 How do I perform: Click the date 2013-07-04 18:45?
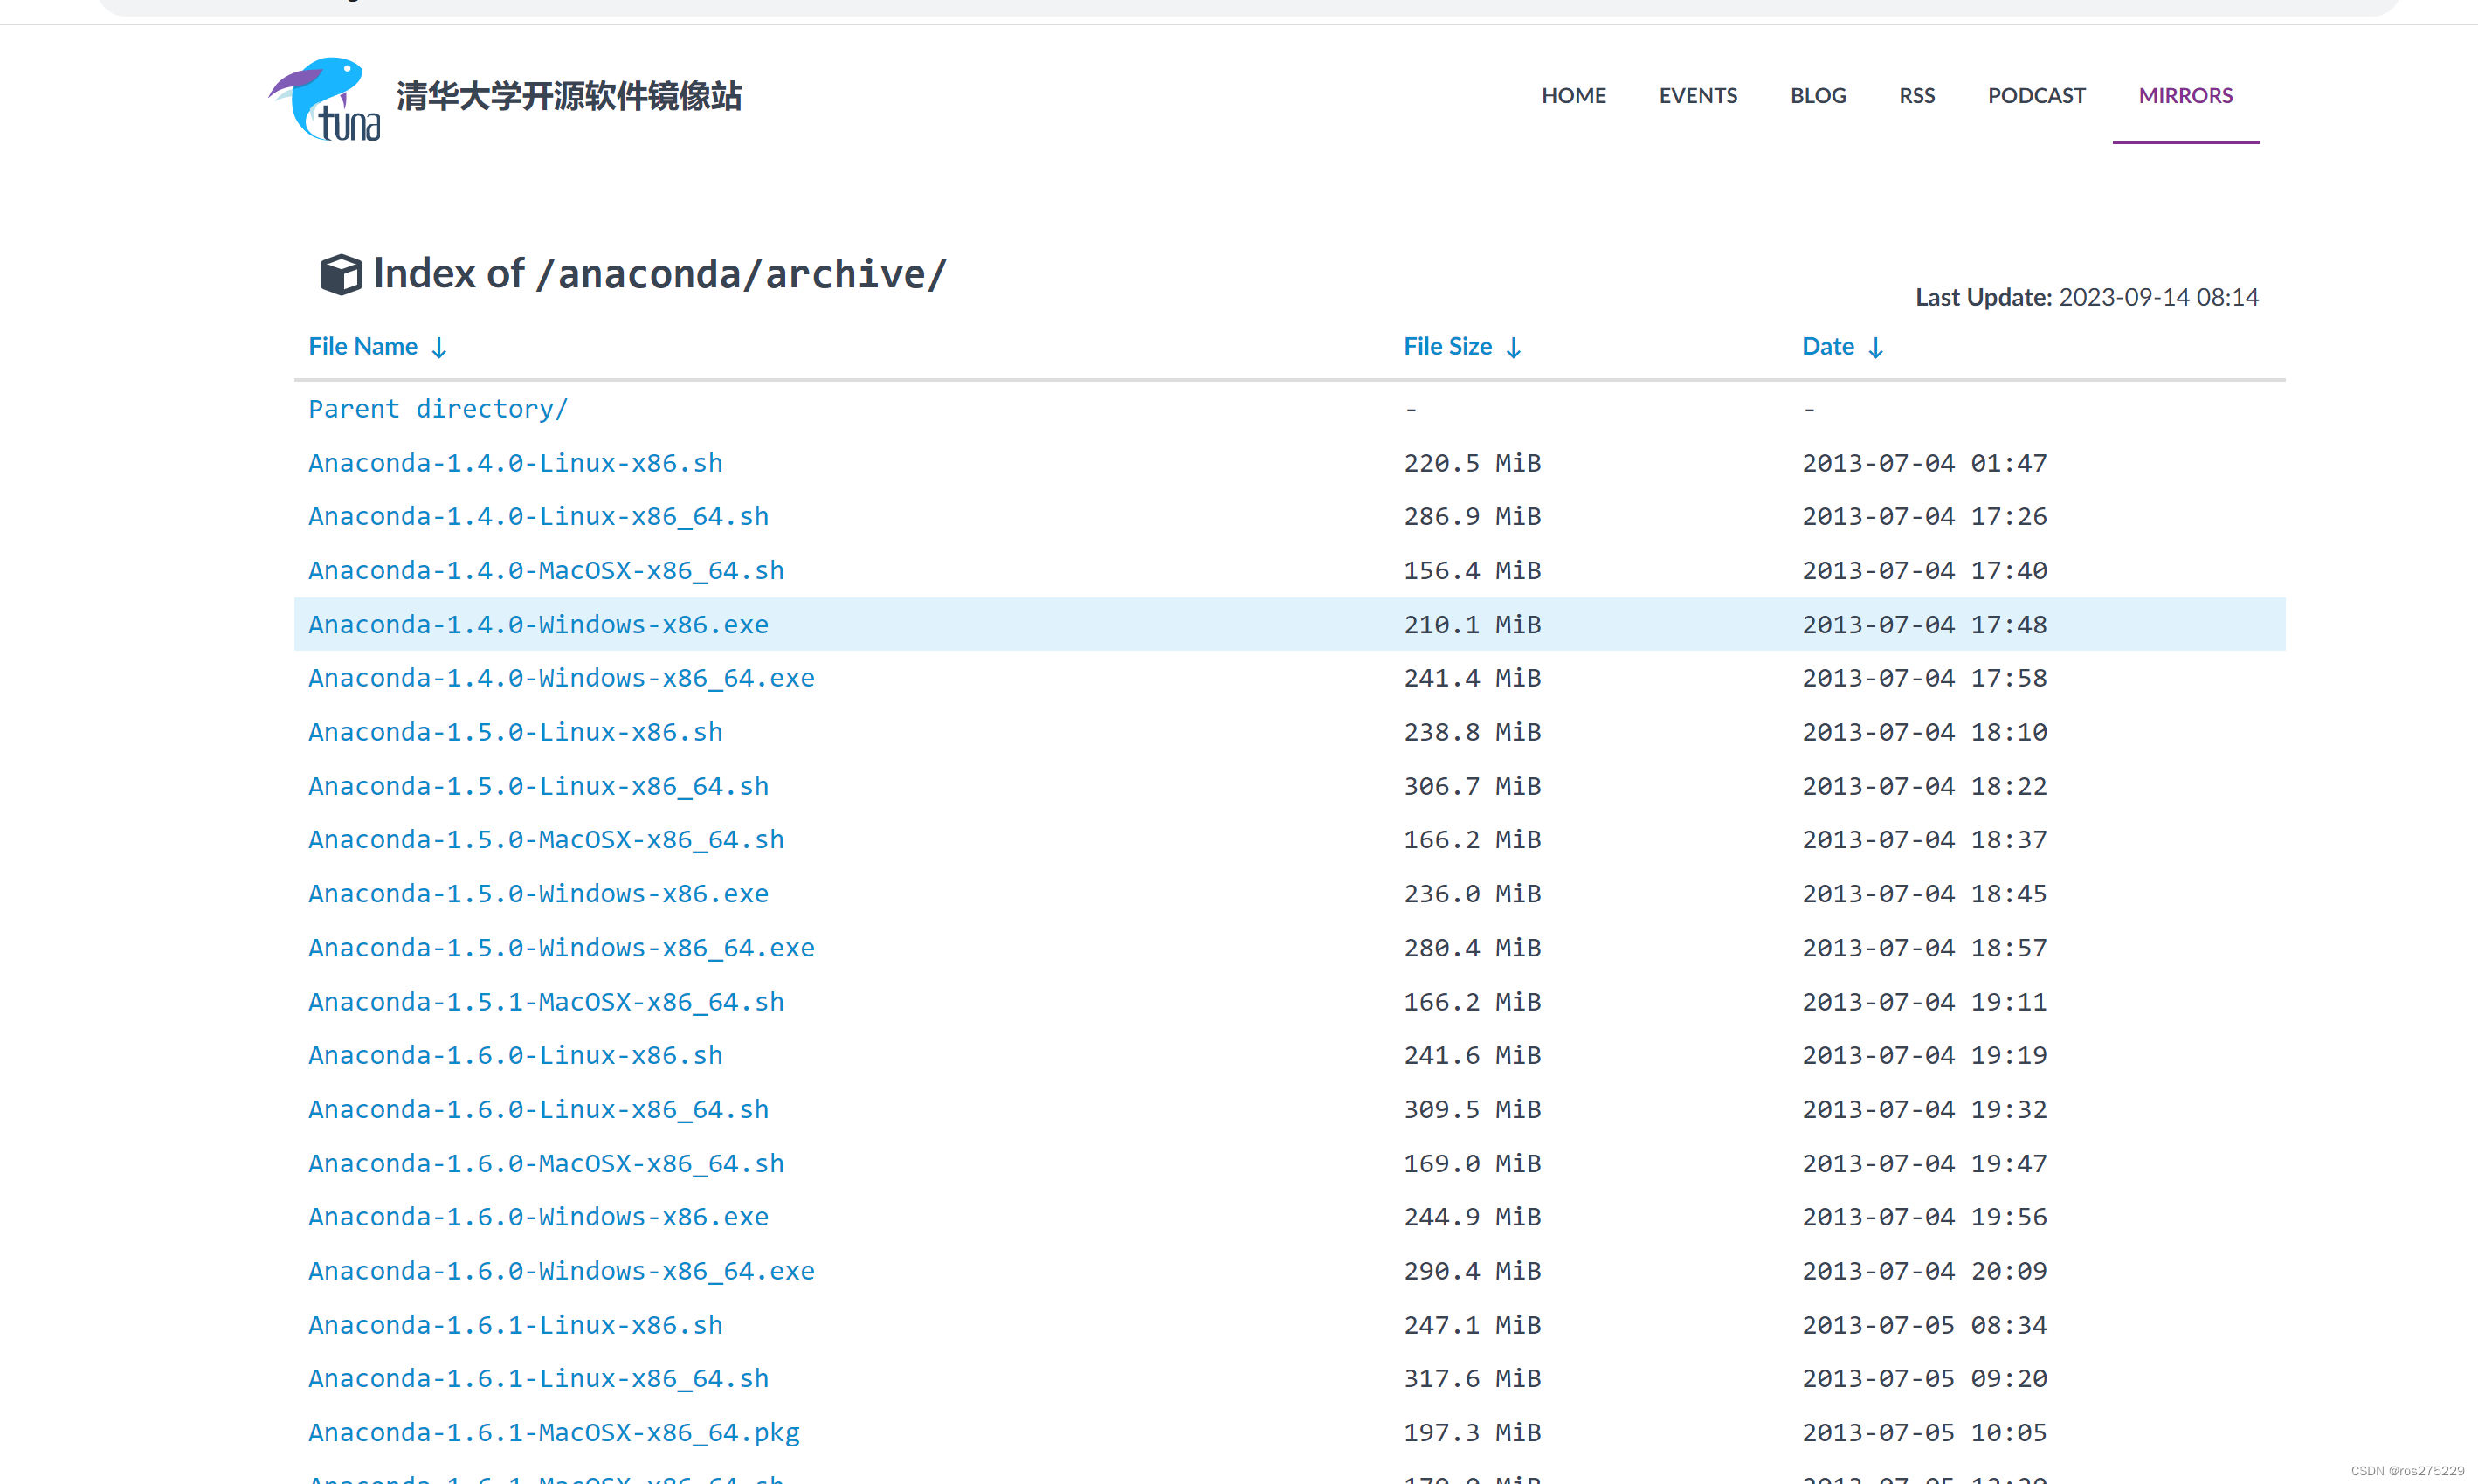1924,893
